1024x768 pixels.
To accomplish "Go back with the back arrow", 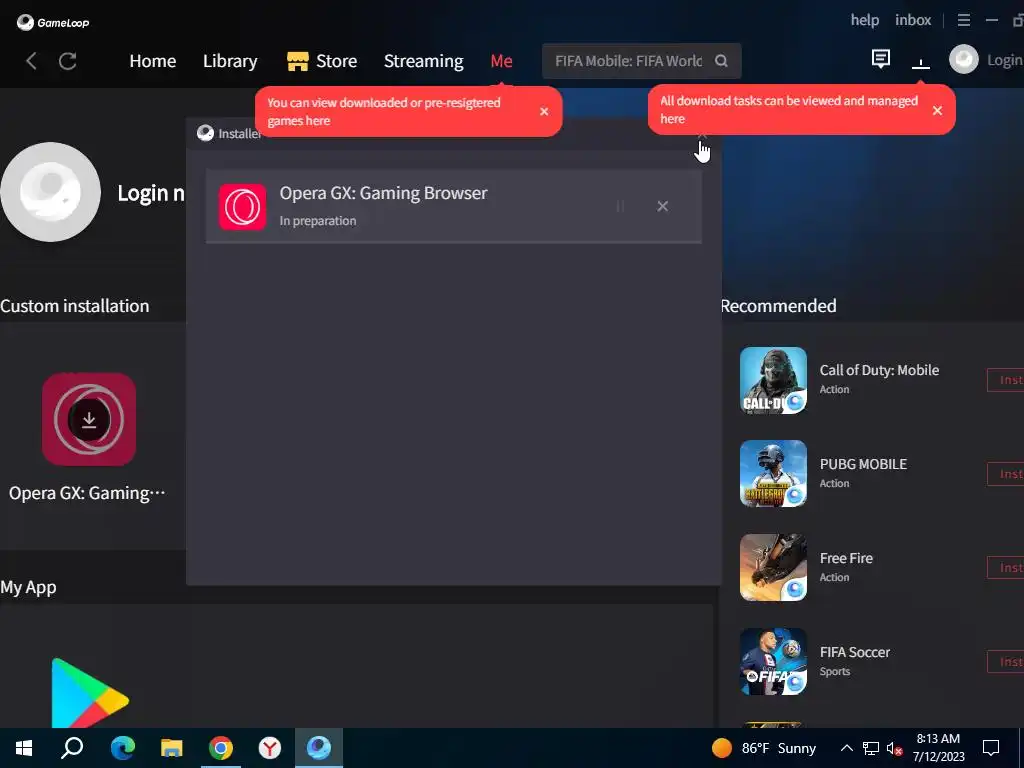I will pos(31,61).
